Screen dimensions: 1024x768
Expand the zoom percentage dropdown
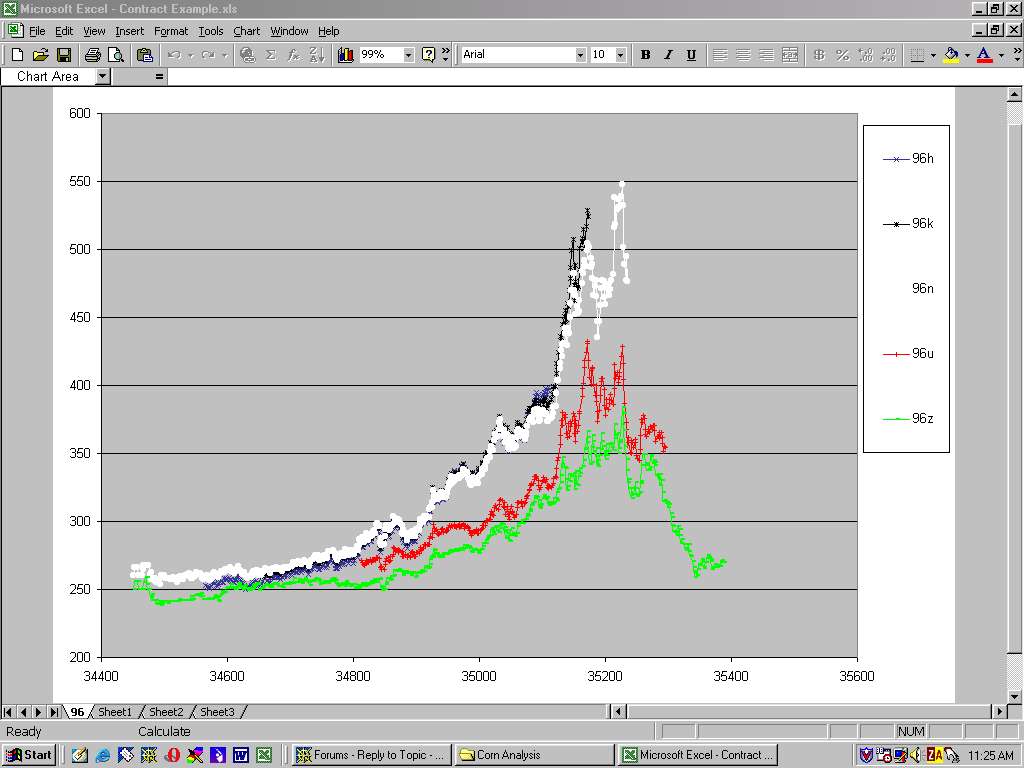pos(408,55)
